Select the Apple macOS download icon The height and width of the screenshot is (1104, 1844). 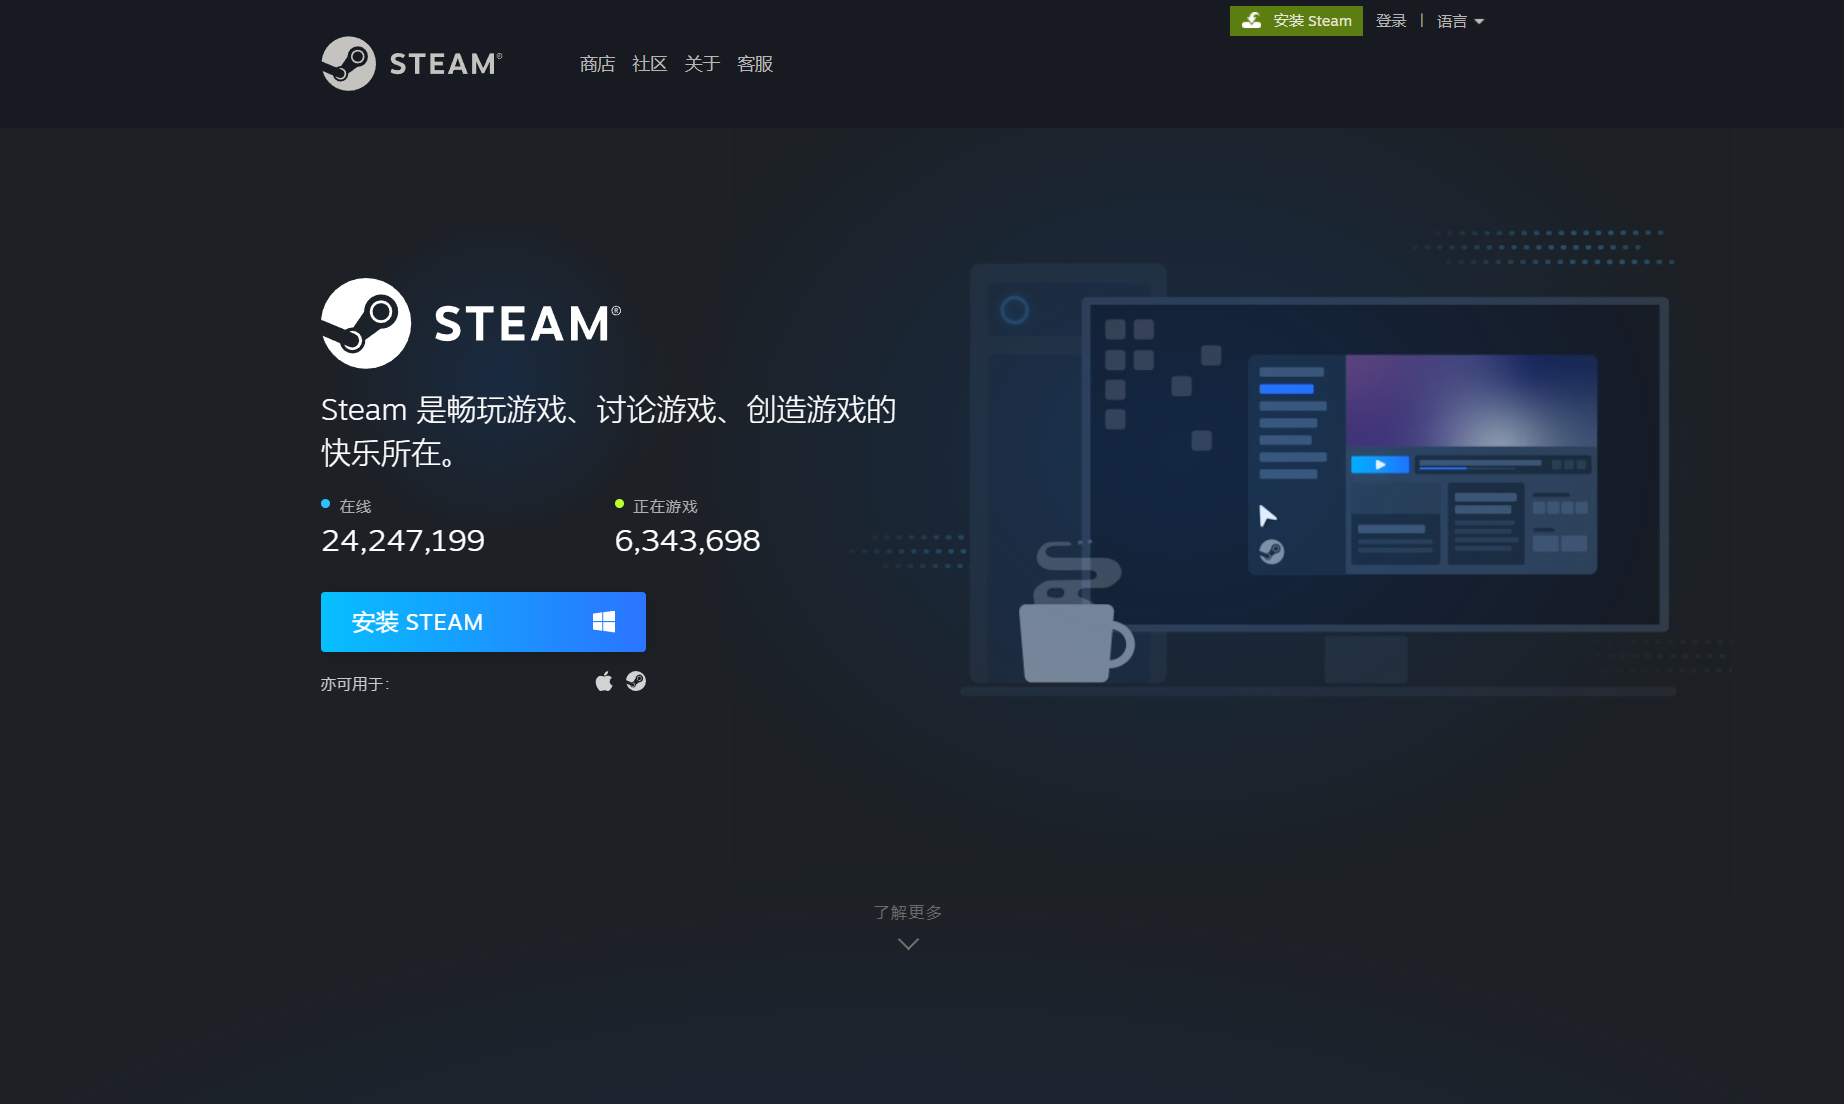(604, 682)
